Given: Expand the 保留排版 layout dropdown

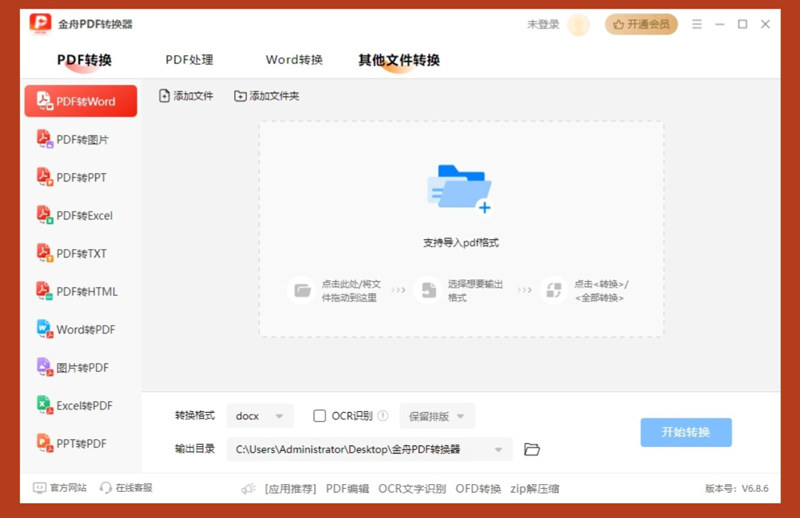Looking at the screenshot, I should point(437,416).
